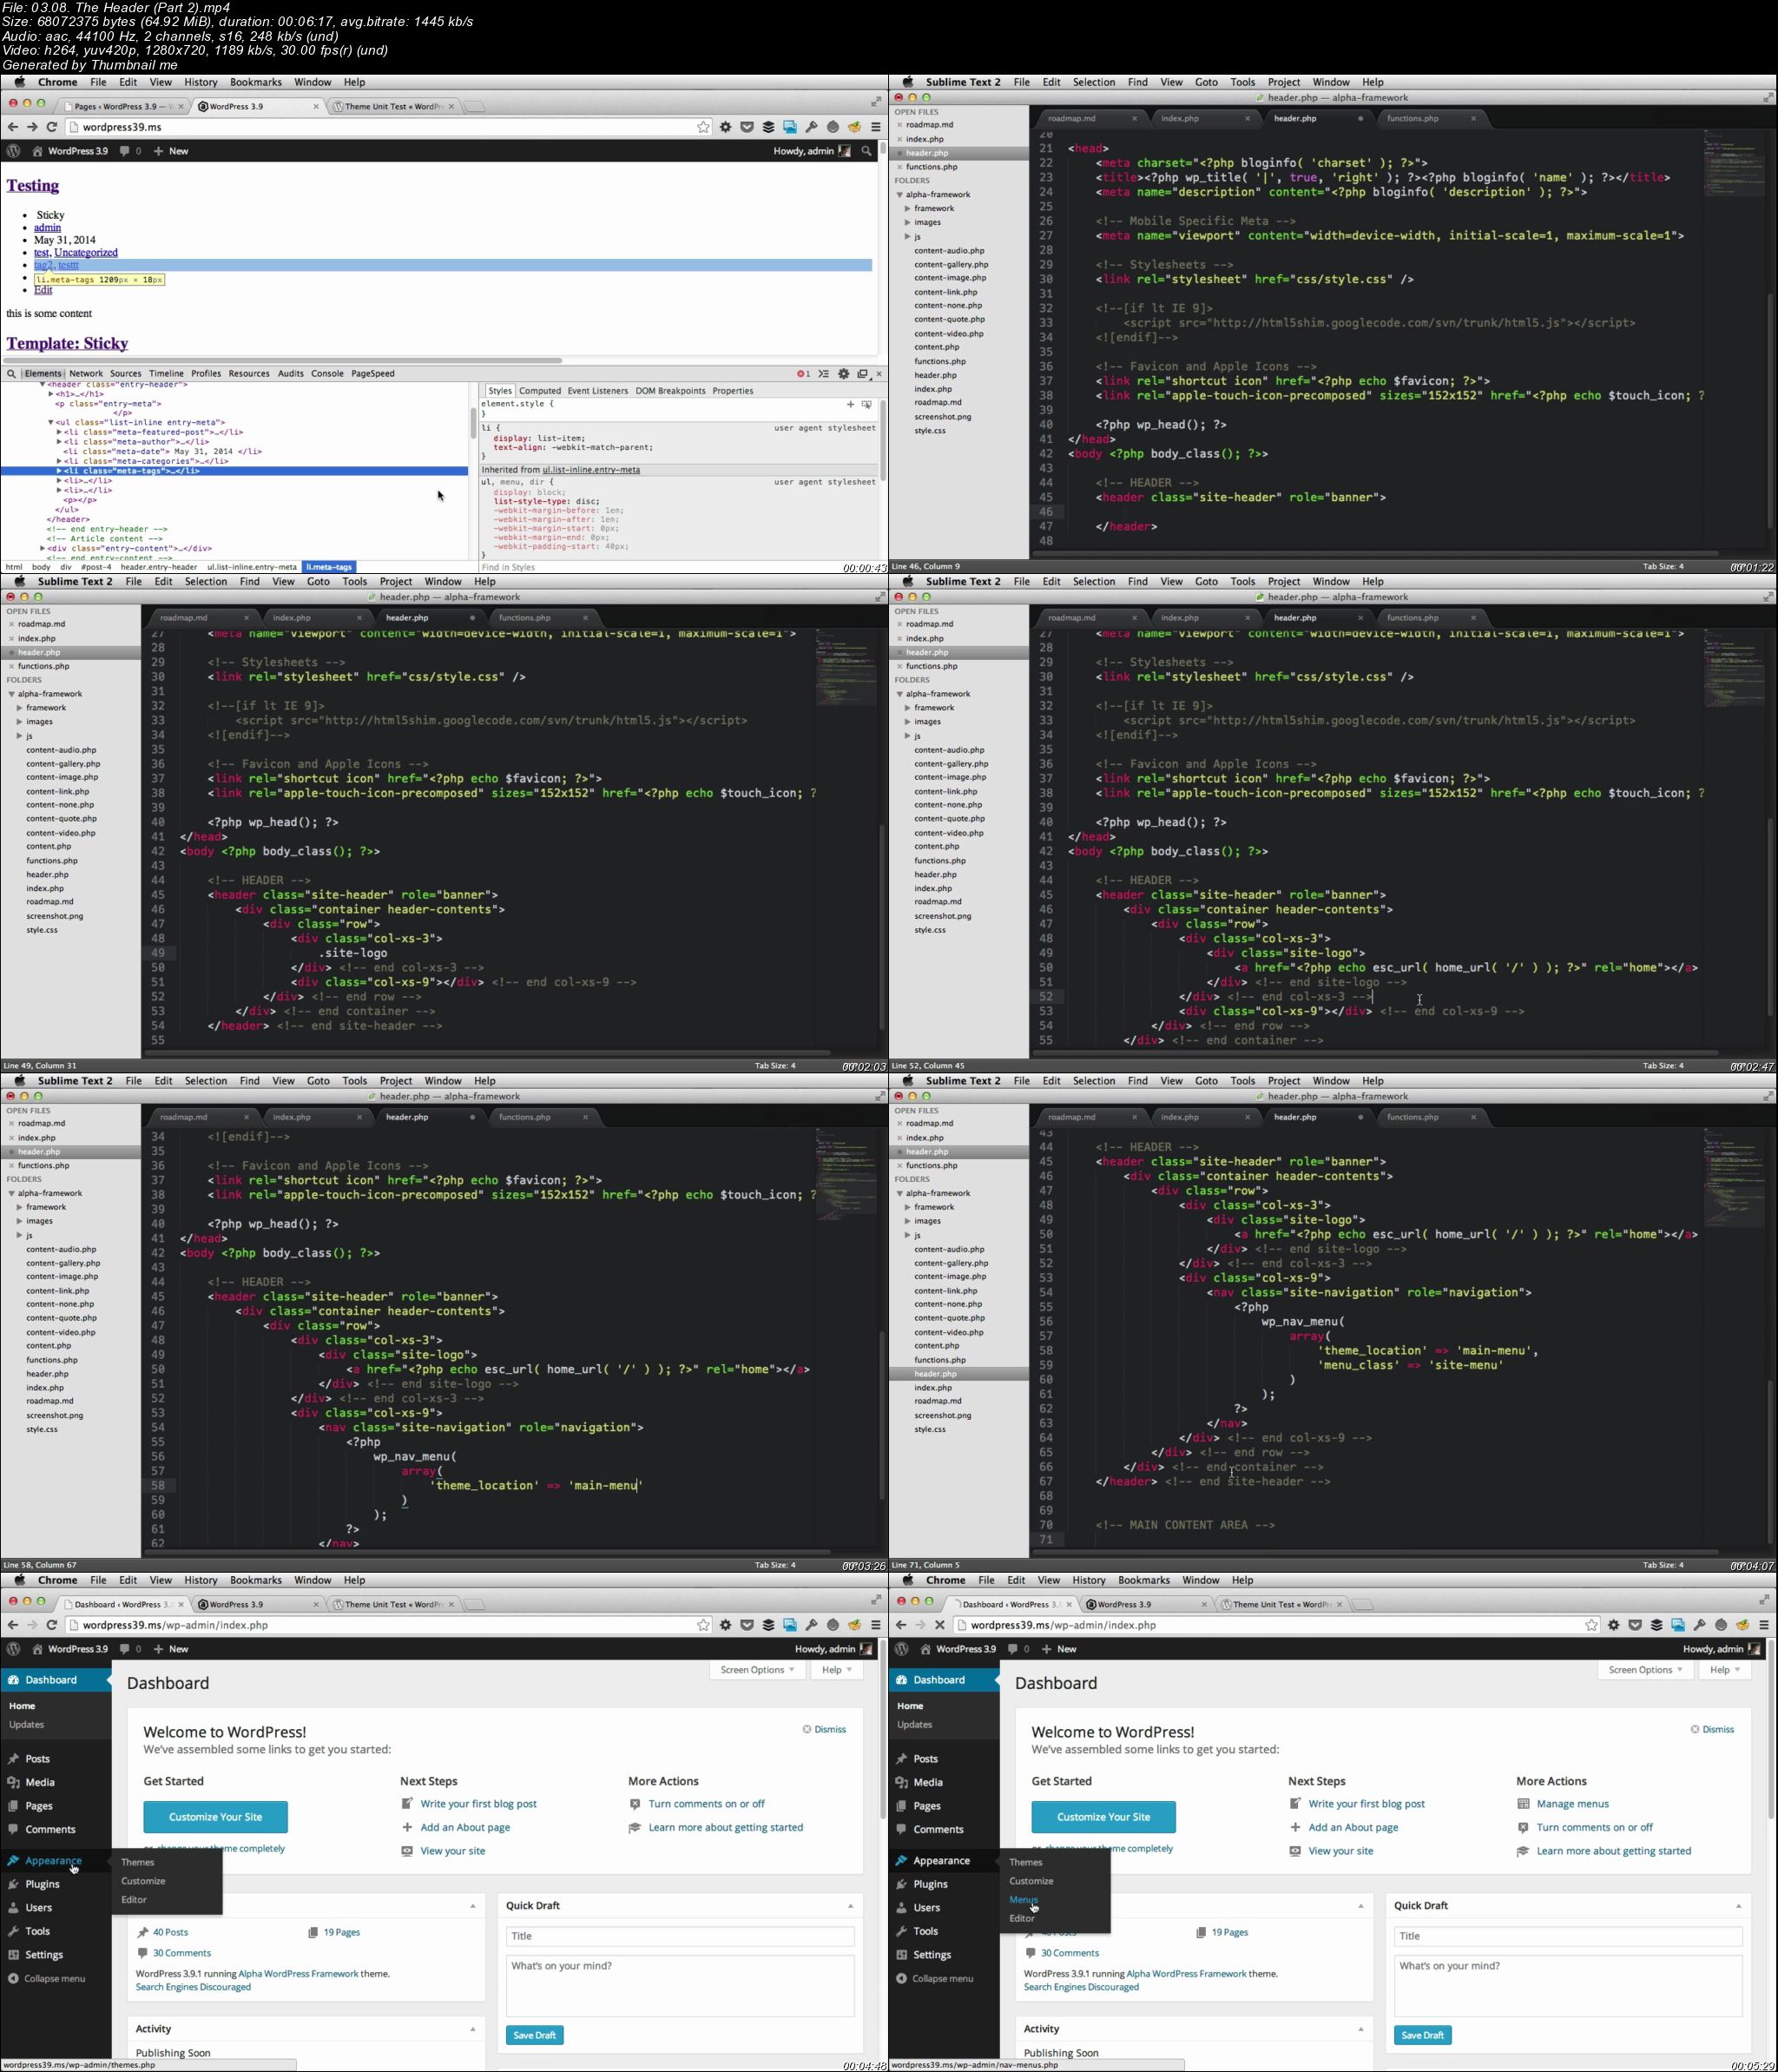Click the Users icon in the Menus dashboard sidebar
Screen dimensions: 1778x2072
coord(902,1907)
